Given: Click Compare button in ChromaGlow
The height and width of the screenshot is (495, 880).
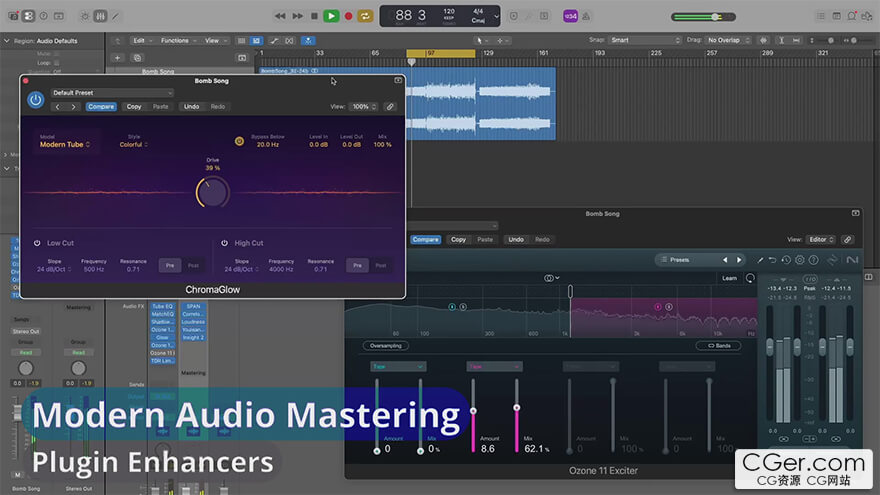Looking at the screenshot, I should 101,107.
